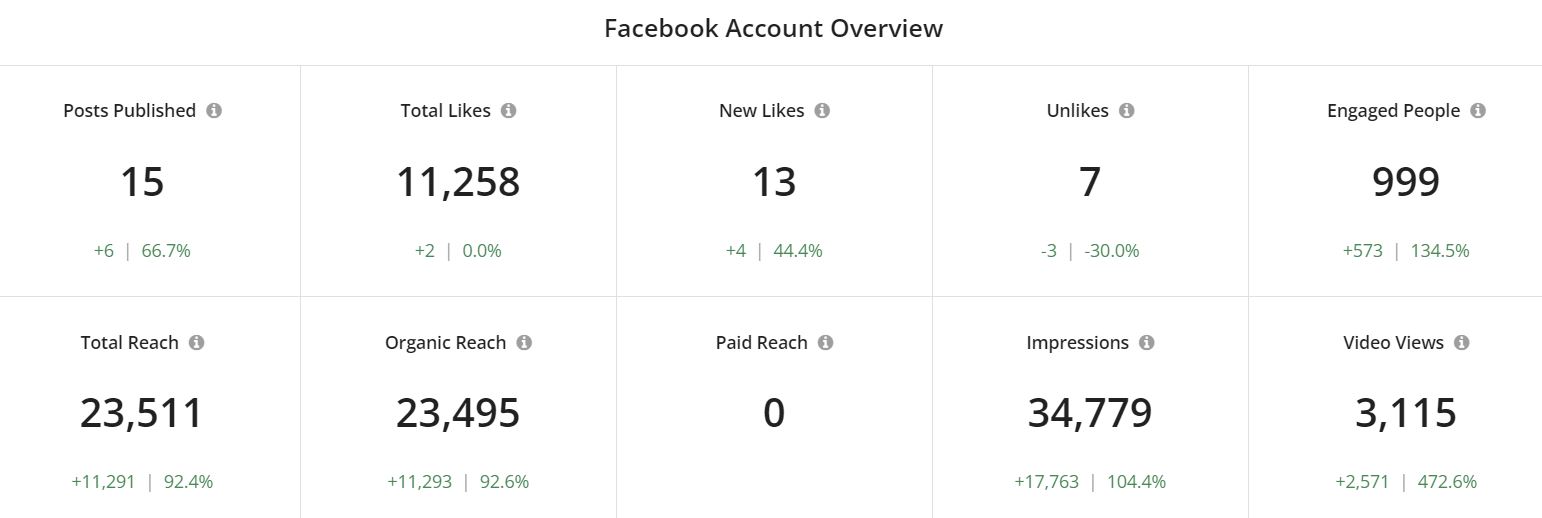Select the Total Reach figure 23,511
Image resolution: width=1542 pixels, height=518 pixels.
tap(142, 413)
